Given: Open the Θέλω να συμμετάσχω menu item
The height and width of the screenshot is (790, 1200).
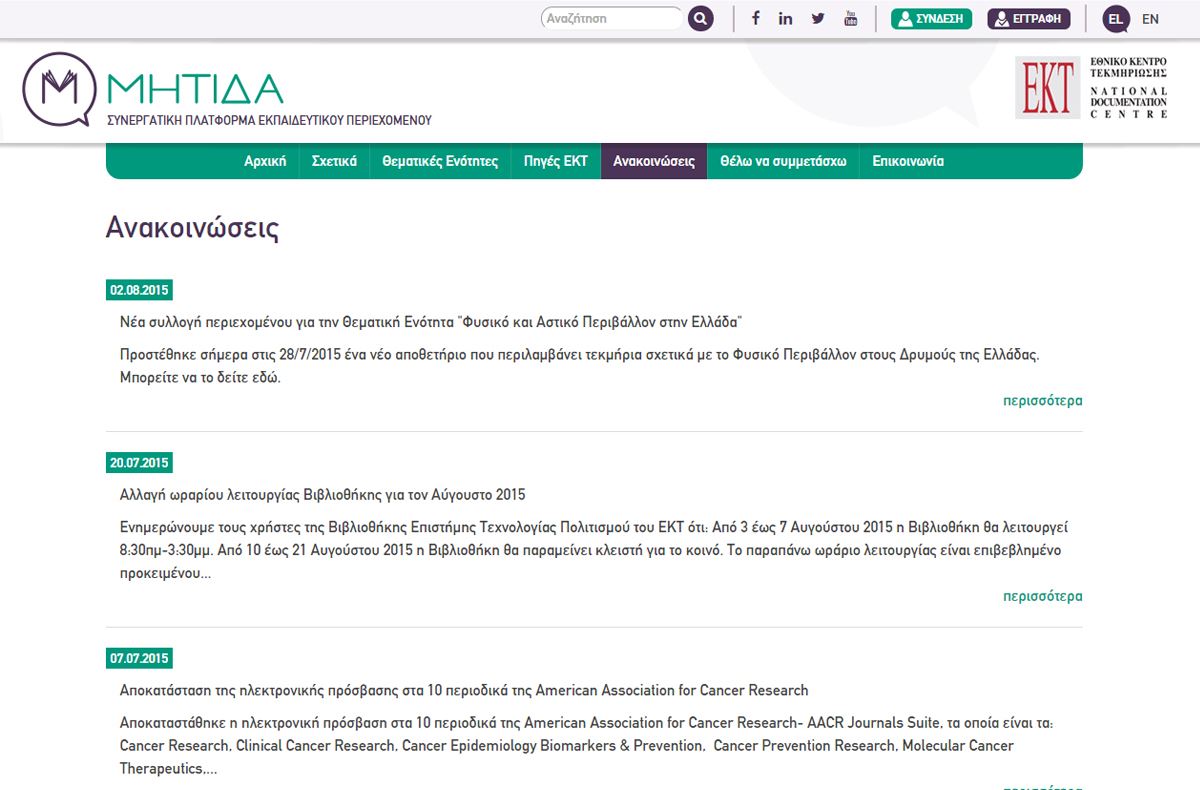Looking at the screenshot, I should coord(783,161).
